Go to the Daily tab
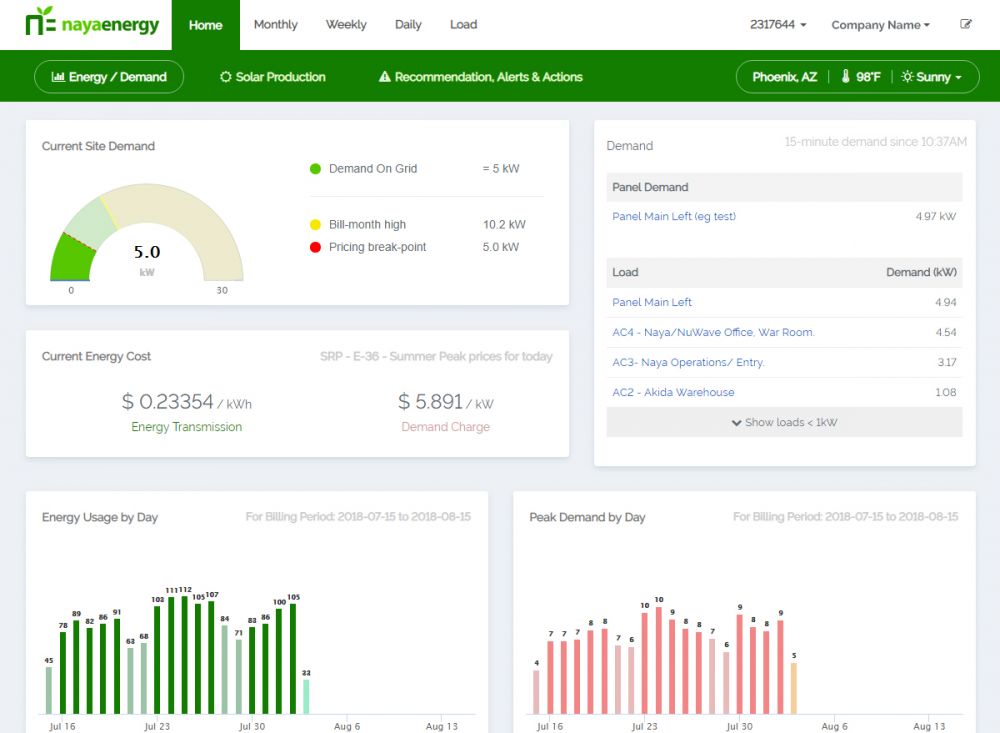 click(x=408, y=25)
